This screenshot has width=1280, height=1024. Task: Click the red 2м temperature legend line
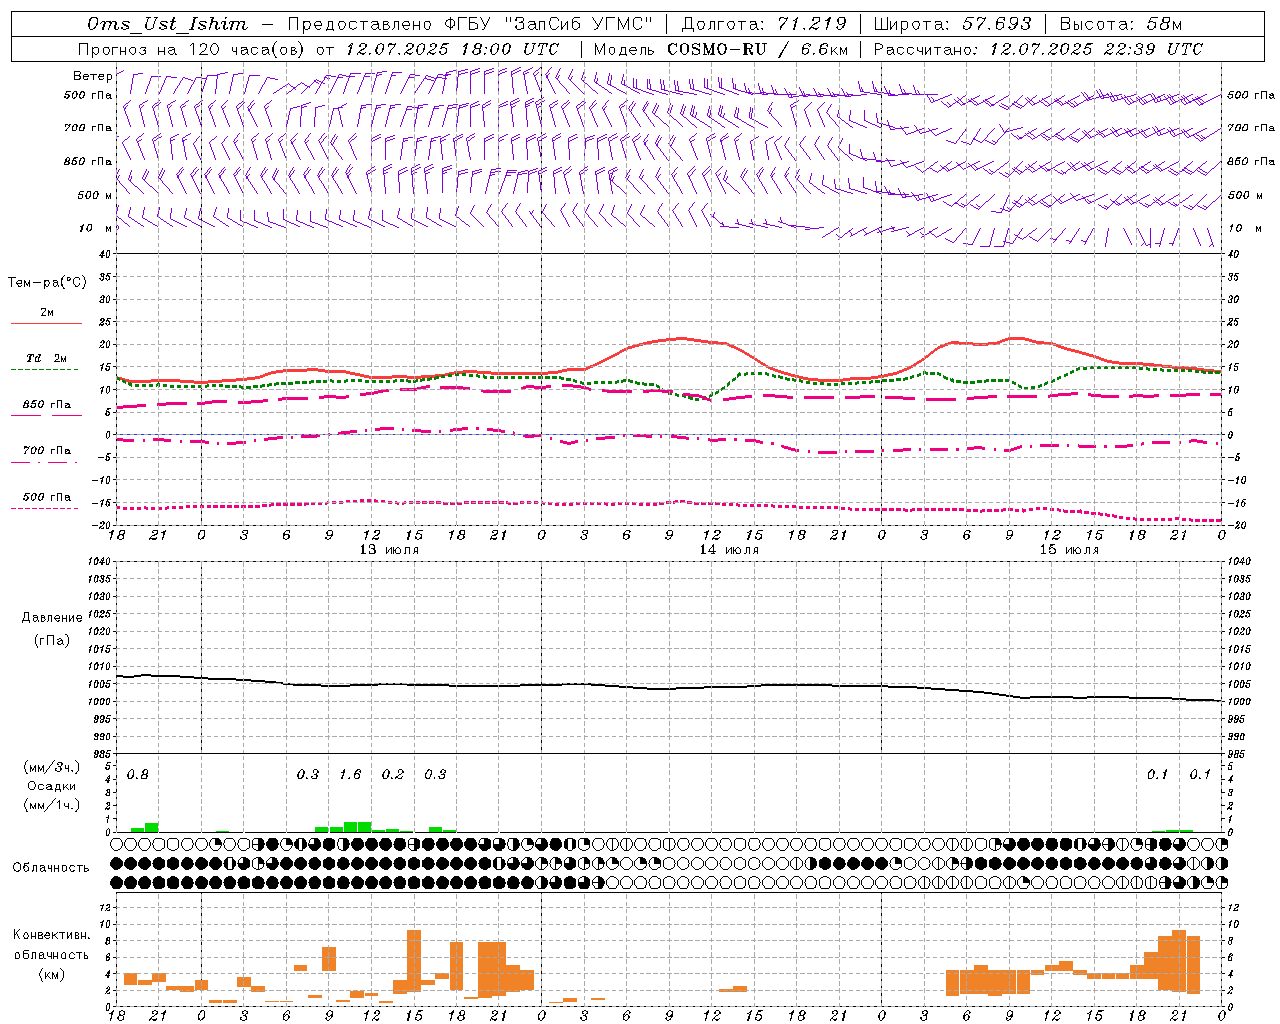pos(46,323)
